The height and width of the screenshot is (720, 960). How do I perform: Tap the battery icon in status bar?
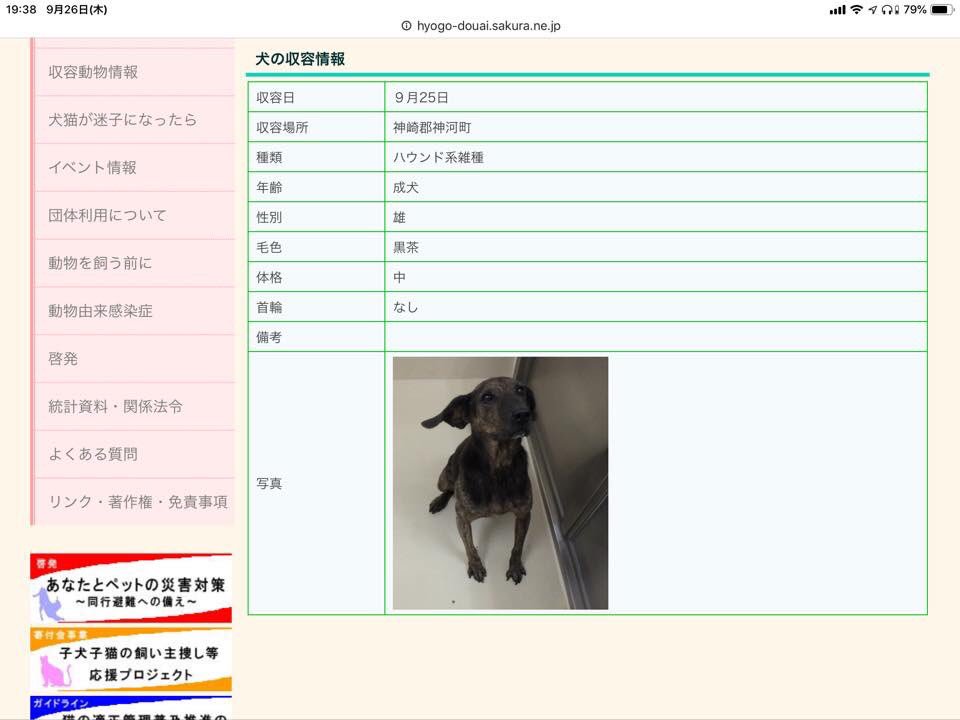942,10
